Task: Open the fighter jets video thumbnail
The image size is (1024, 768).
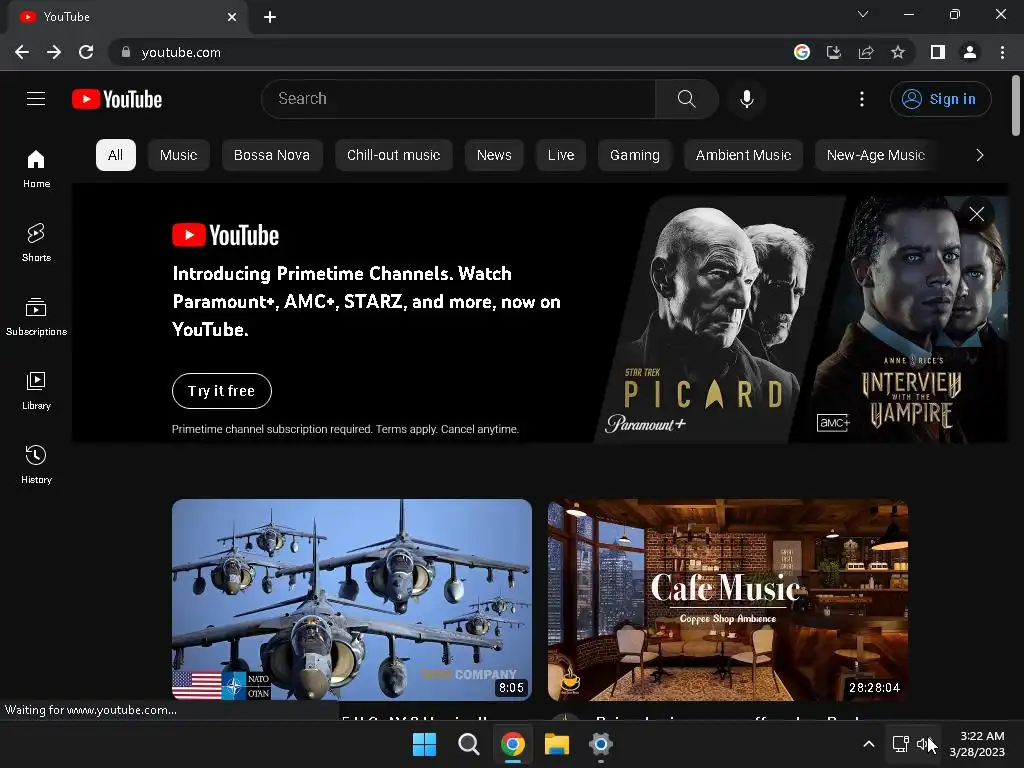Action: [352, 600]
